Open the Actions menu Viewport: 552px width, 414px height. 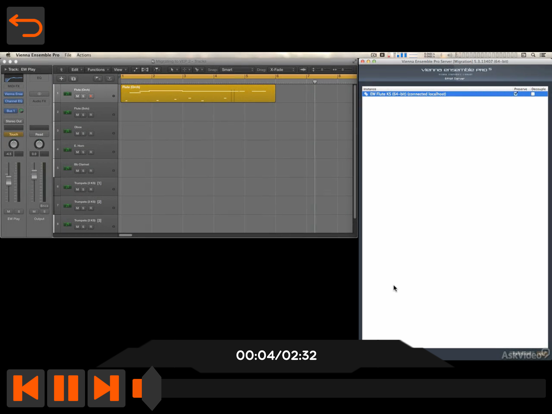[x=84, y=55]
